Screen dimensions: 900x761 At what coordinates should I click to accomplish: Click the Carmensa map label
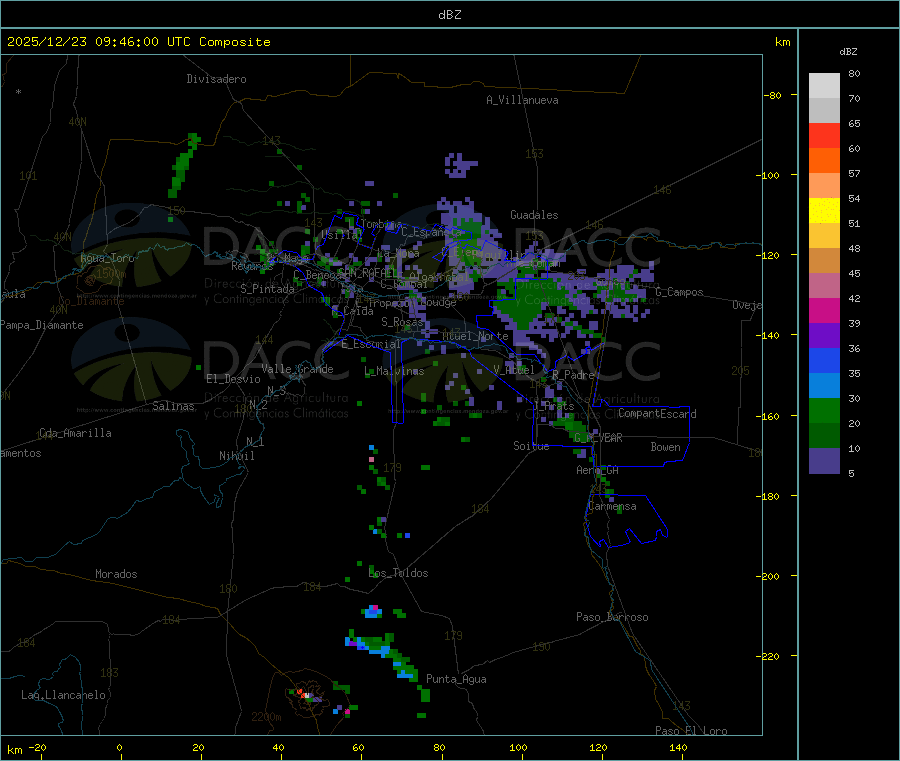tap(612, 506)
